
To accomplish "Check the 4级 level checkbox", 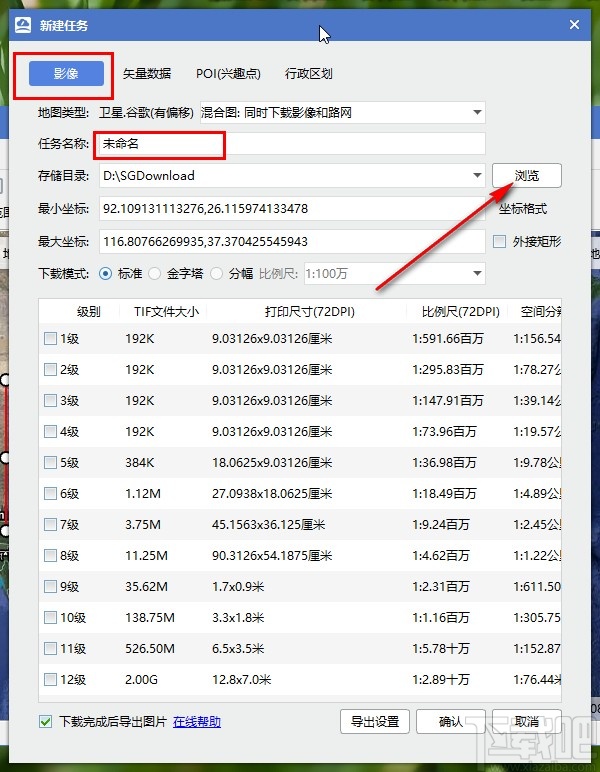I will tap(50, 432).
